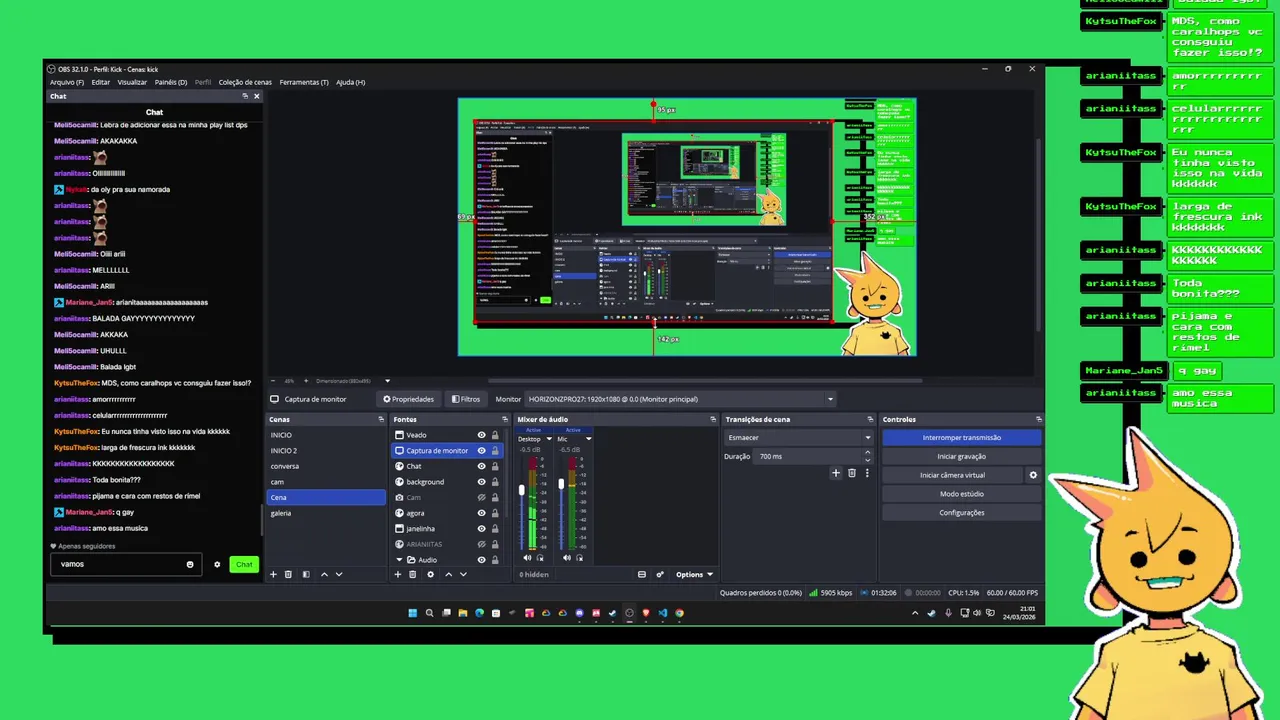The image size is (1280, 720).
Task: Add a new source in Fontes
Action: click(x=397, y=574)
